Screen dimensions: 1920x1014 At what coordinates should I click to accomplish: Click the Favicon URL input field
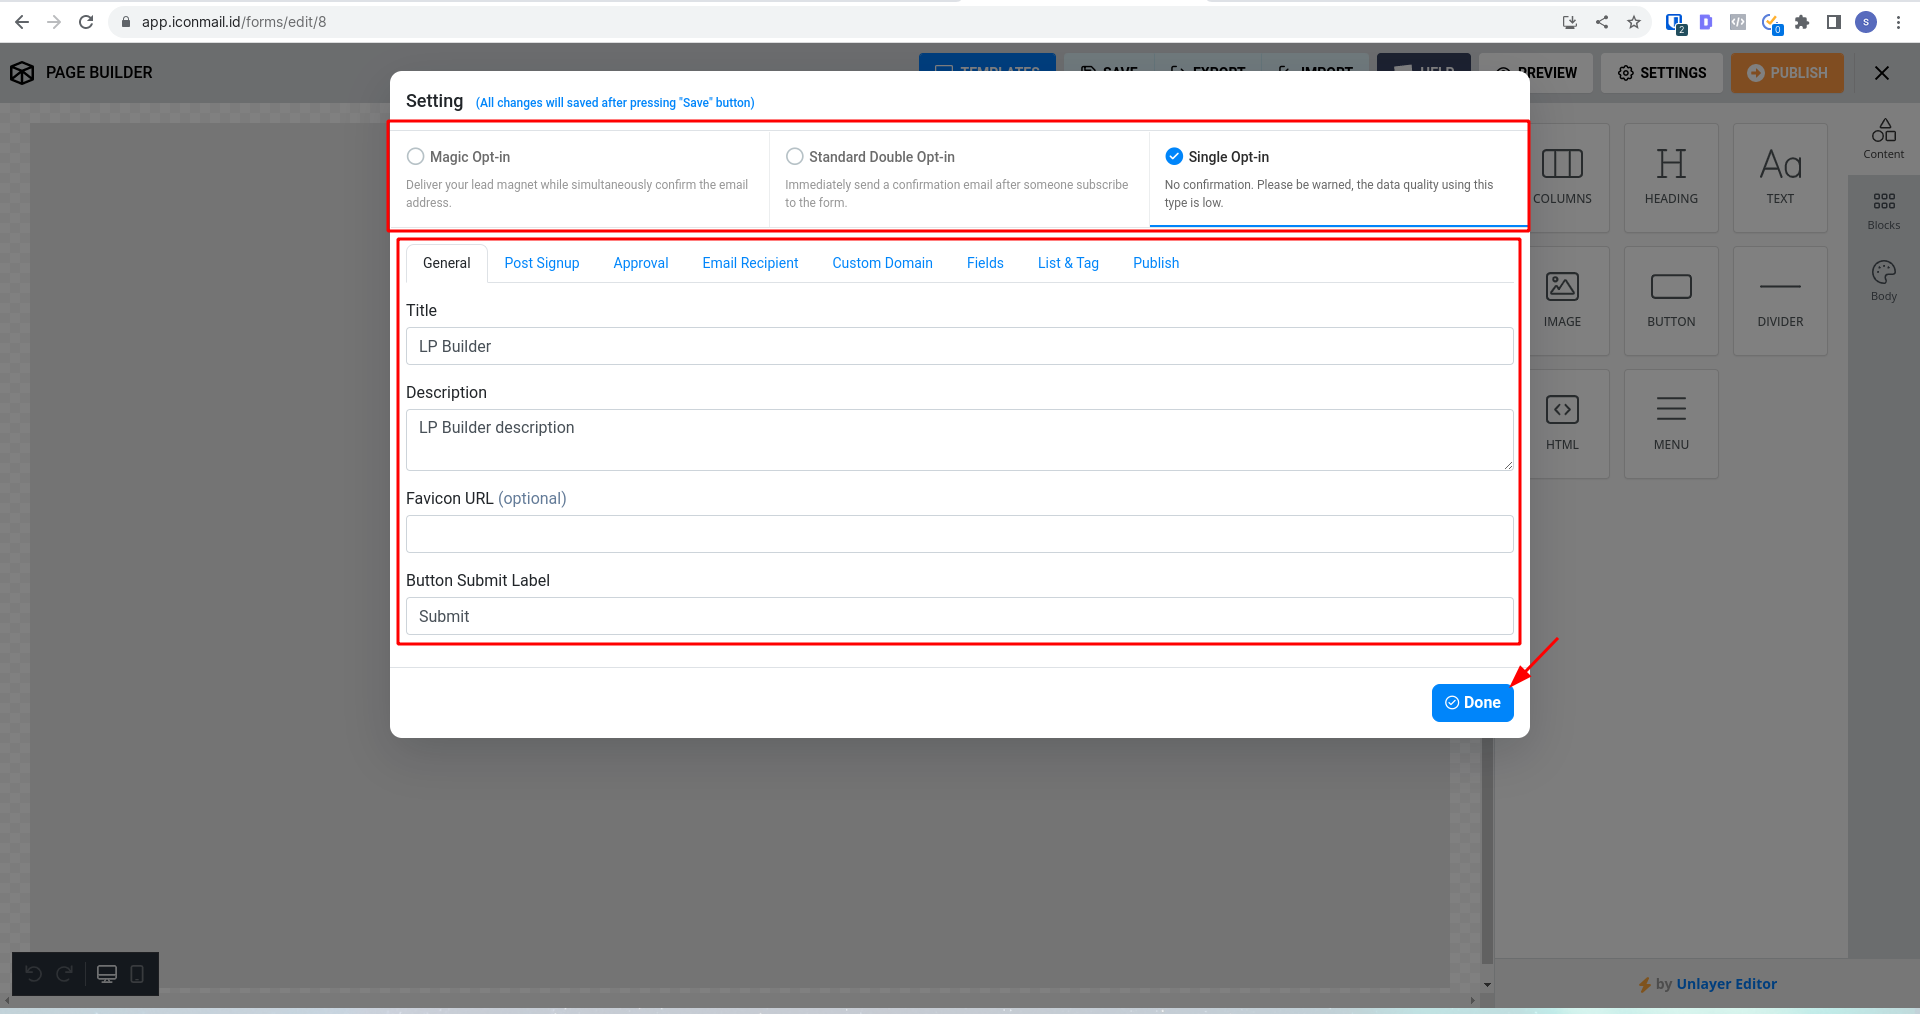(959, 534)
